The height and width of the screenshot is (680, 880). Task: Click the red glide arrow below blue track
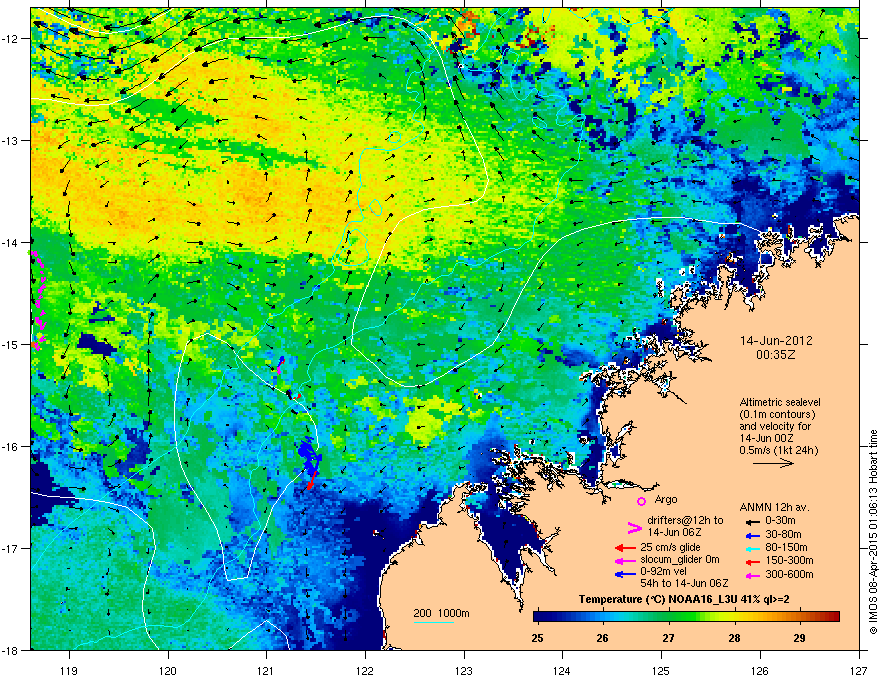tap(312, 481)
